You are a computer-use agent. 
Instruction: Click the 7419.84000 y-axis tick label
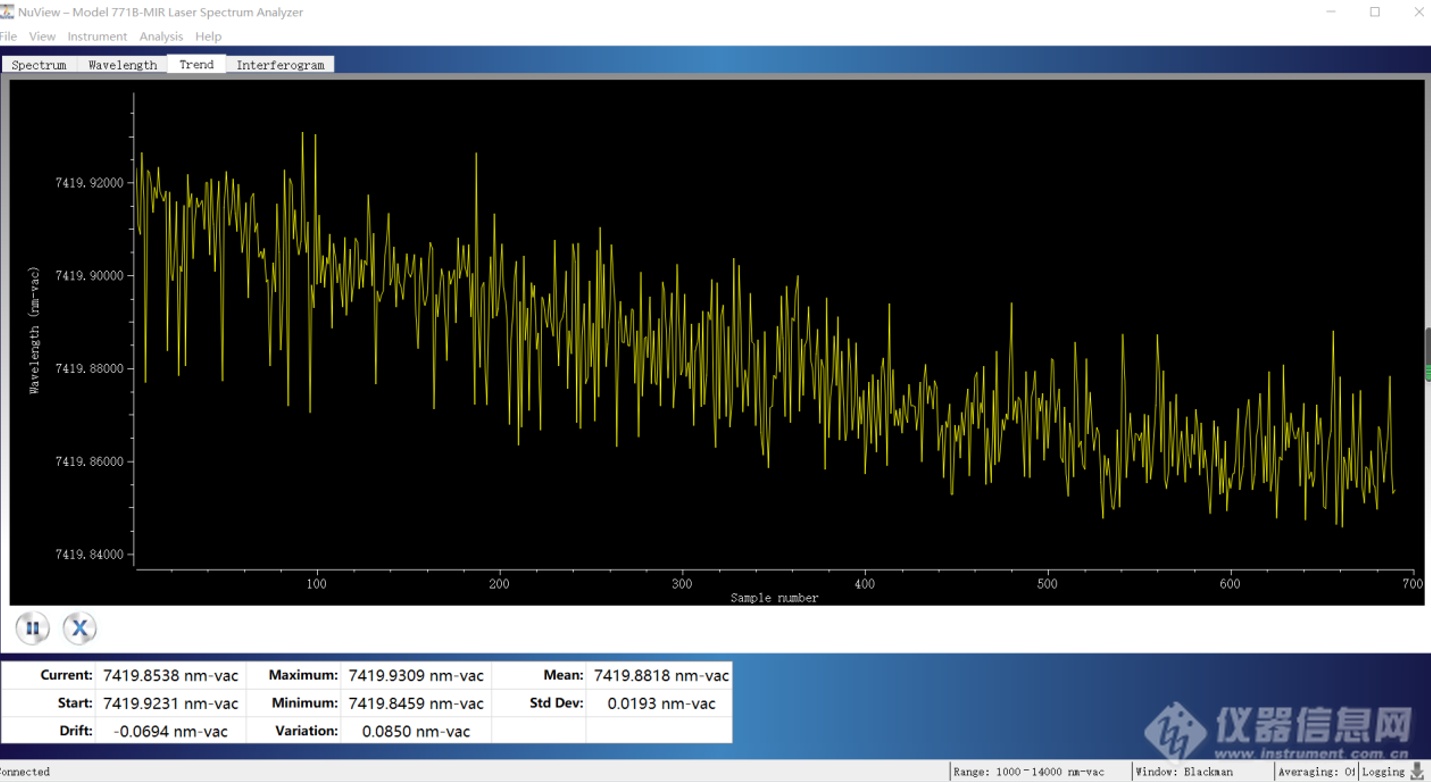point(90,555)
